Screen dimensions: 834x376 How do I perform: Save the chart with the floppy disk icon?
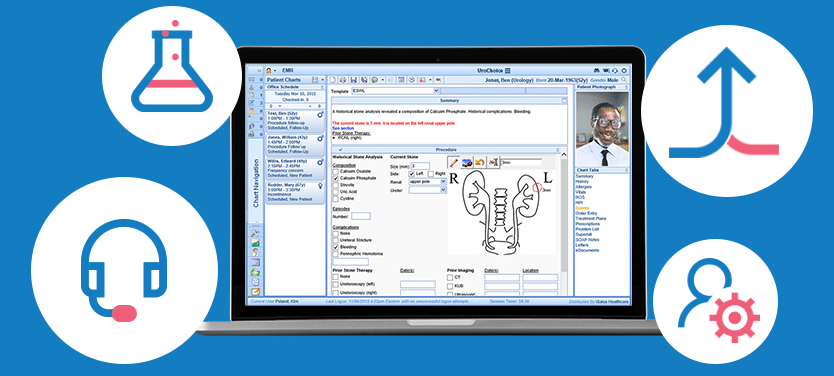[x=353, y=80]
